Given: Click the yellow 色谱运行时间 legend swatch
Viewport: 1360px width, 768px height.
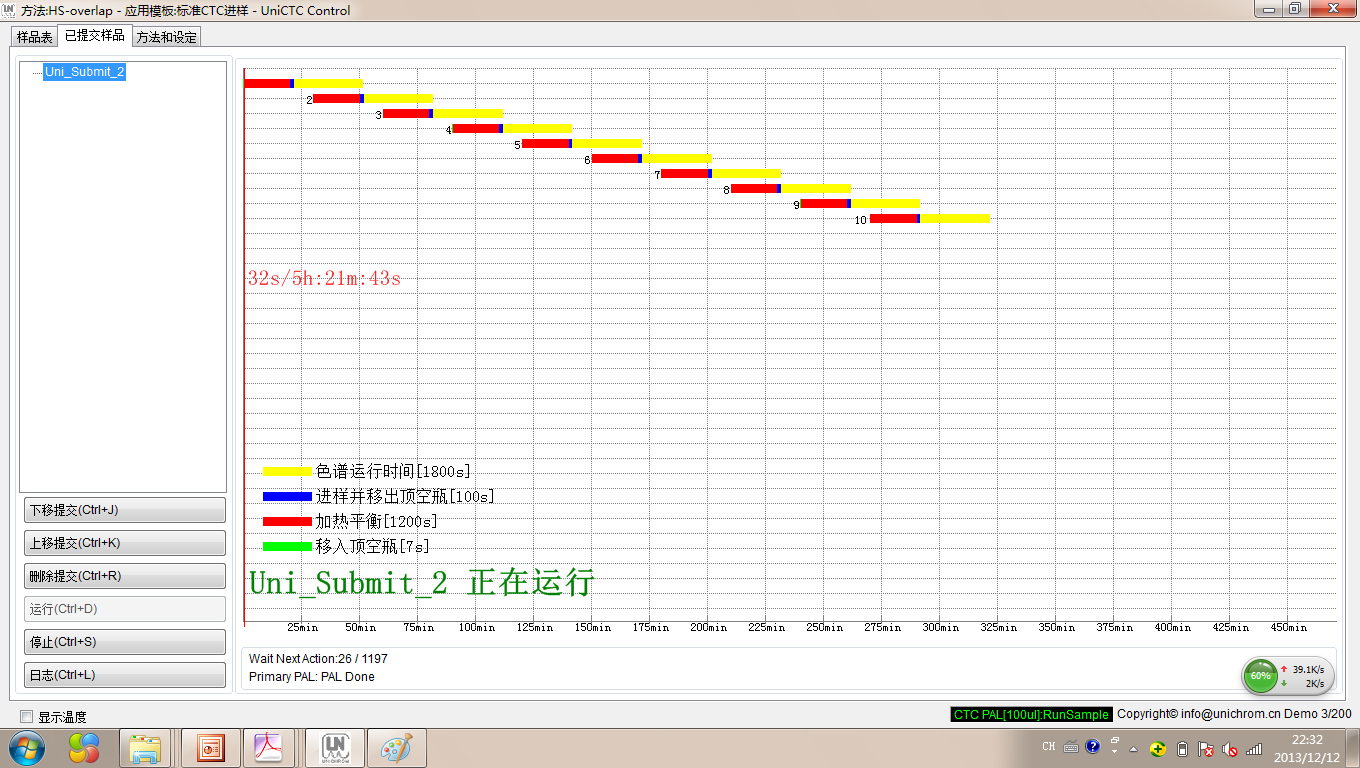Looking at the screenshot, I should pos(287,471).
